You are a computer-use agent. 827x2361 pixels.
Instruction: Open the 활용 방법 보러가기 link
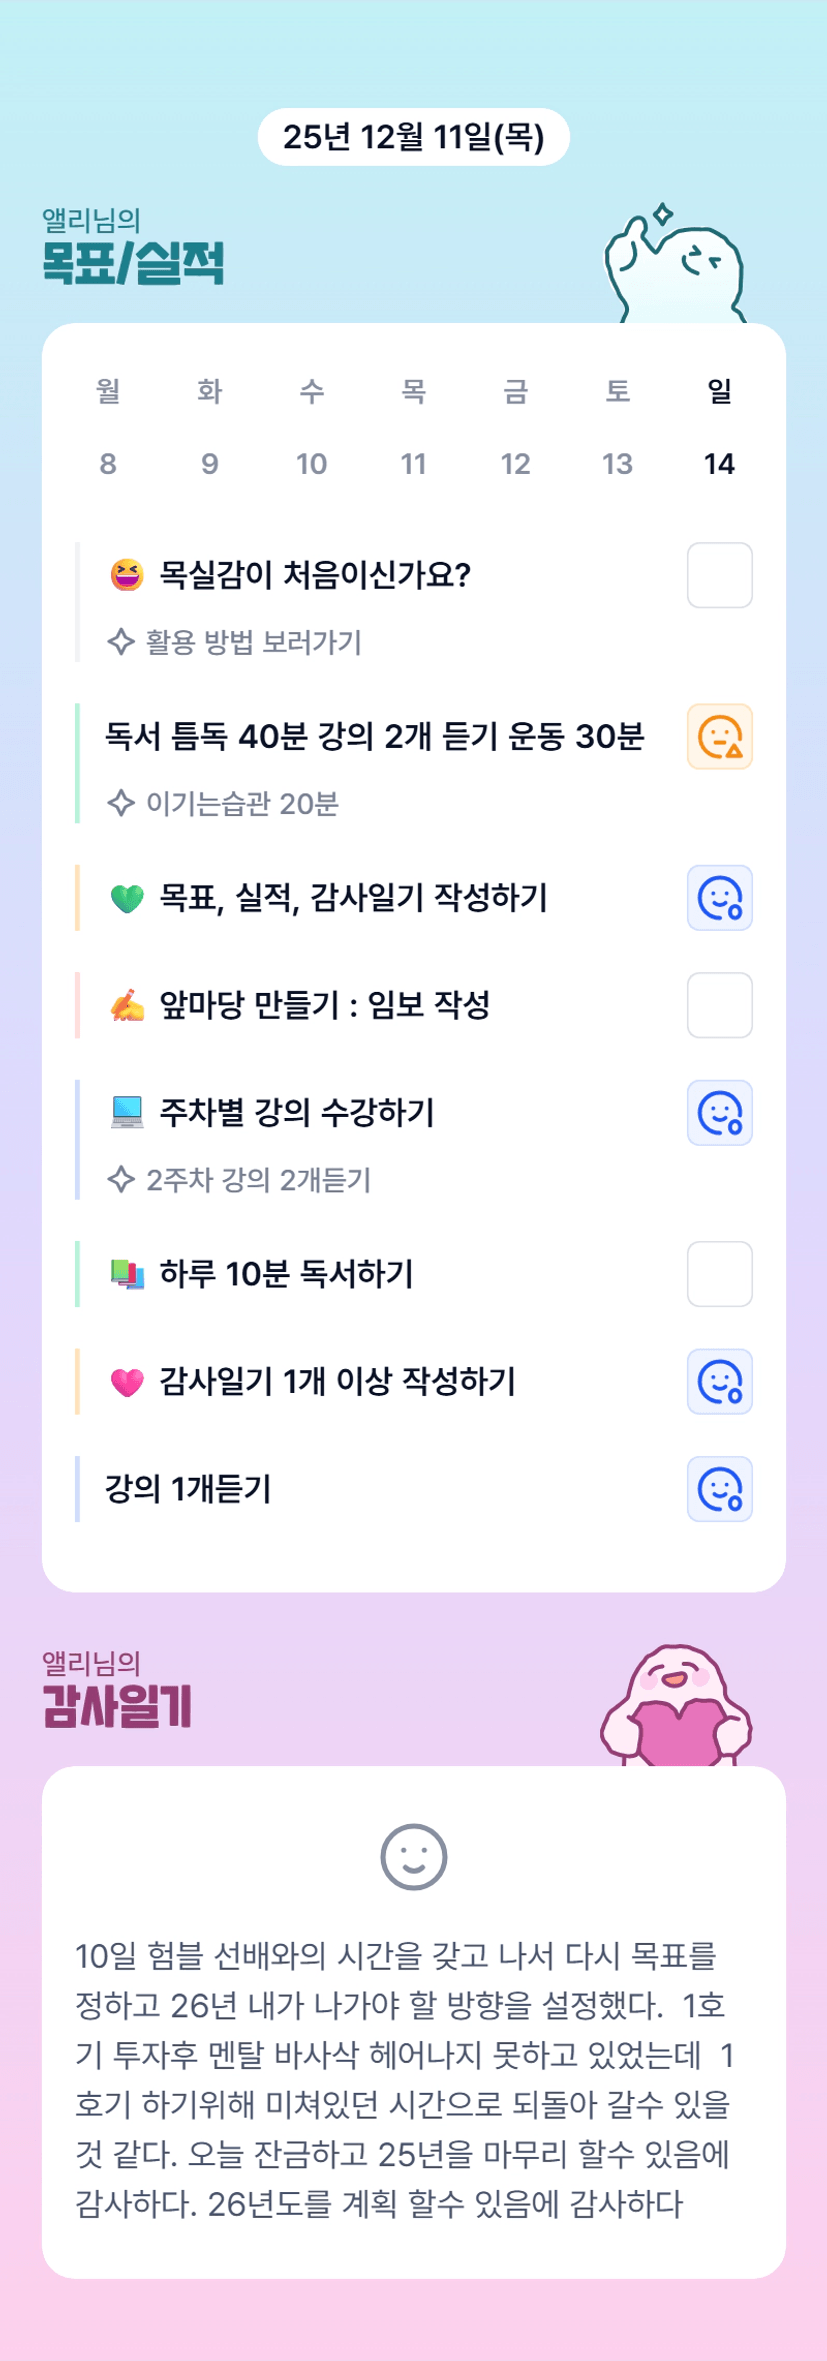pyautogui.click(x=253, y=642)
